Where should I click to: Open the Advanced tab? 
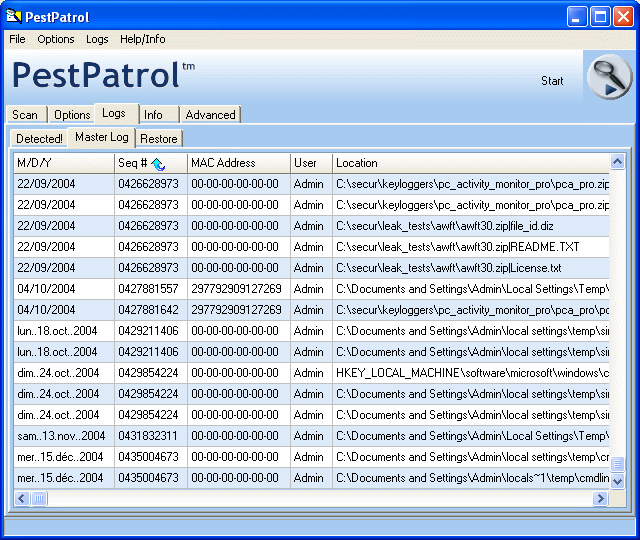(211, 115)
